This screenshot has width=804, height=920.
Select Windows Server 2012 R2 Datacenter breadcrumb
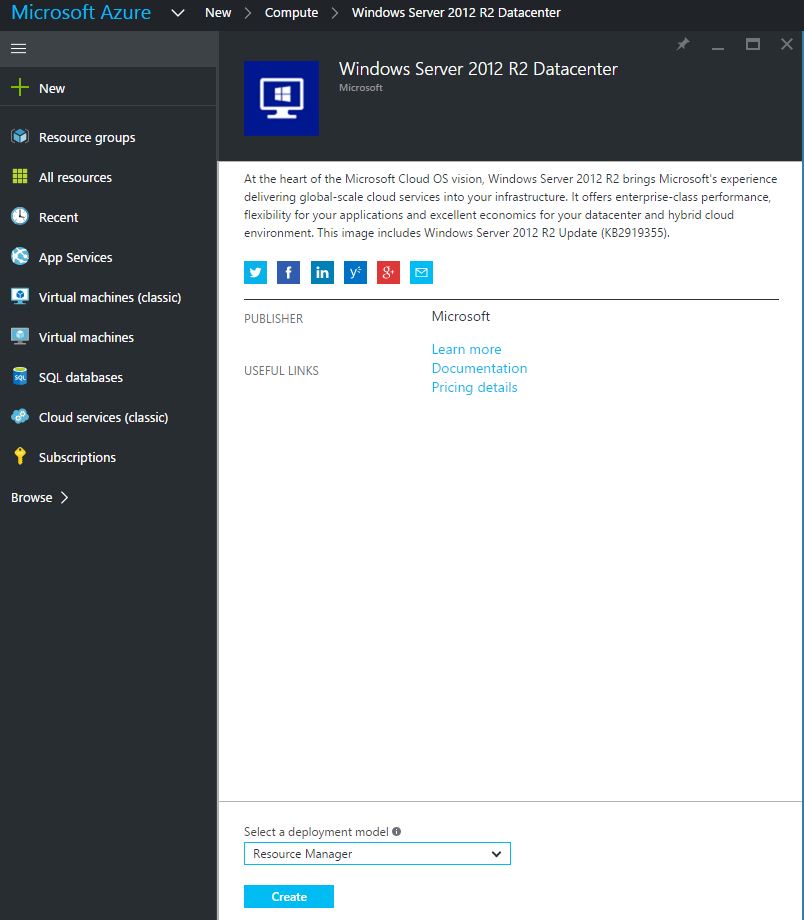point(456,12)
